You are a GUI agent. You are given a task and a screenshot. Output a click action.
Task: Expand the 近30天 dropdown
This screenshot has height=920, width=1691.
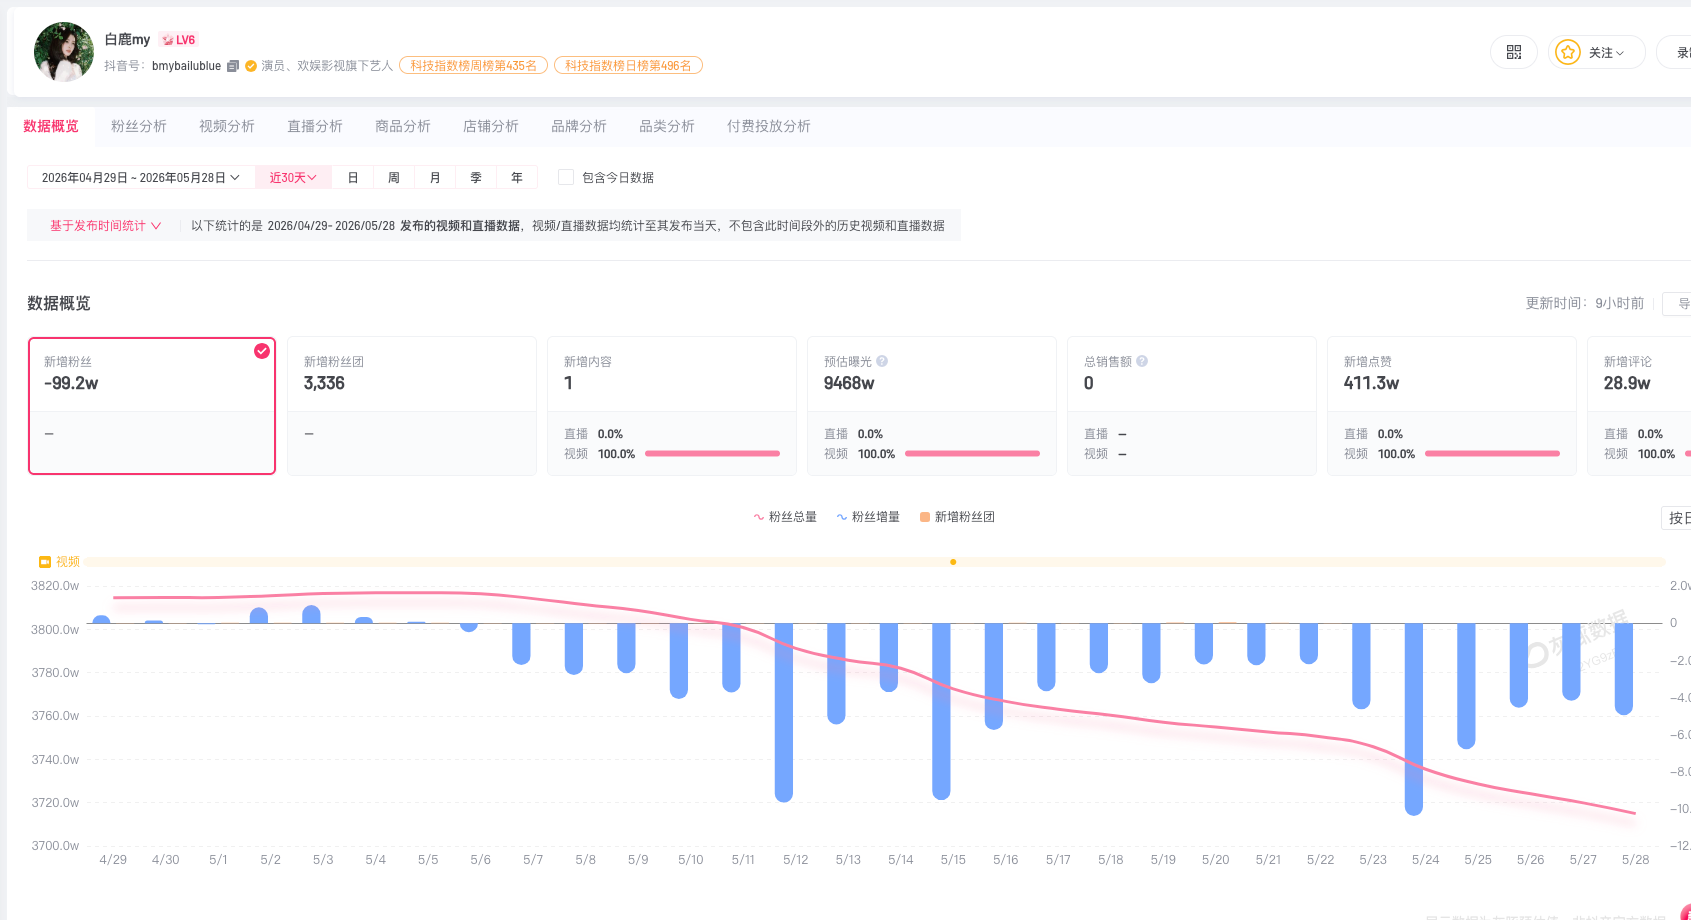coord(293,177)
